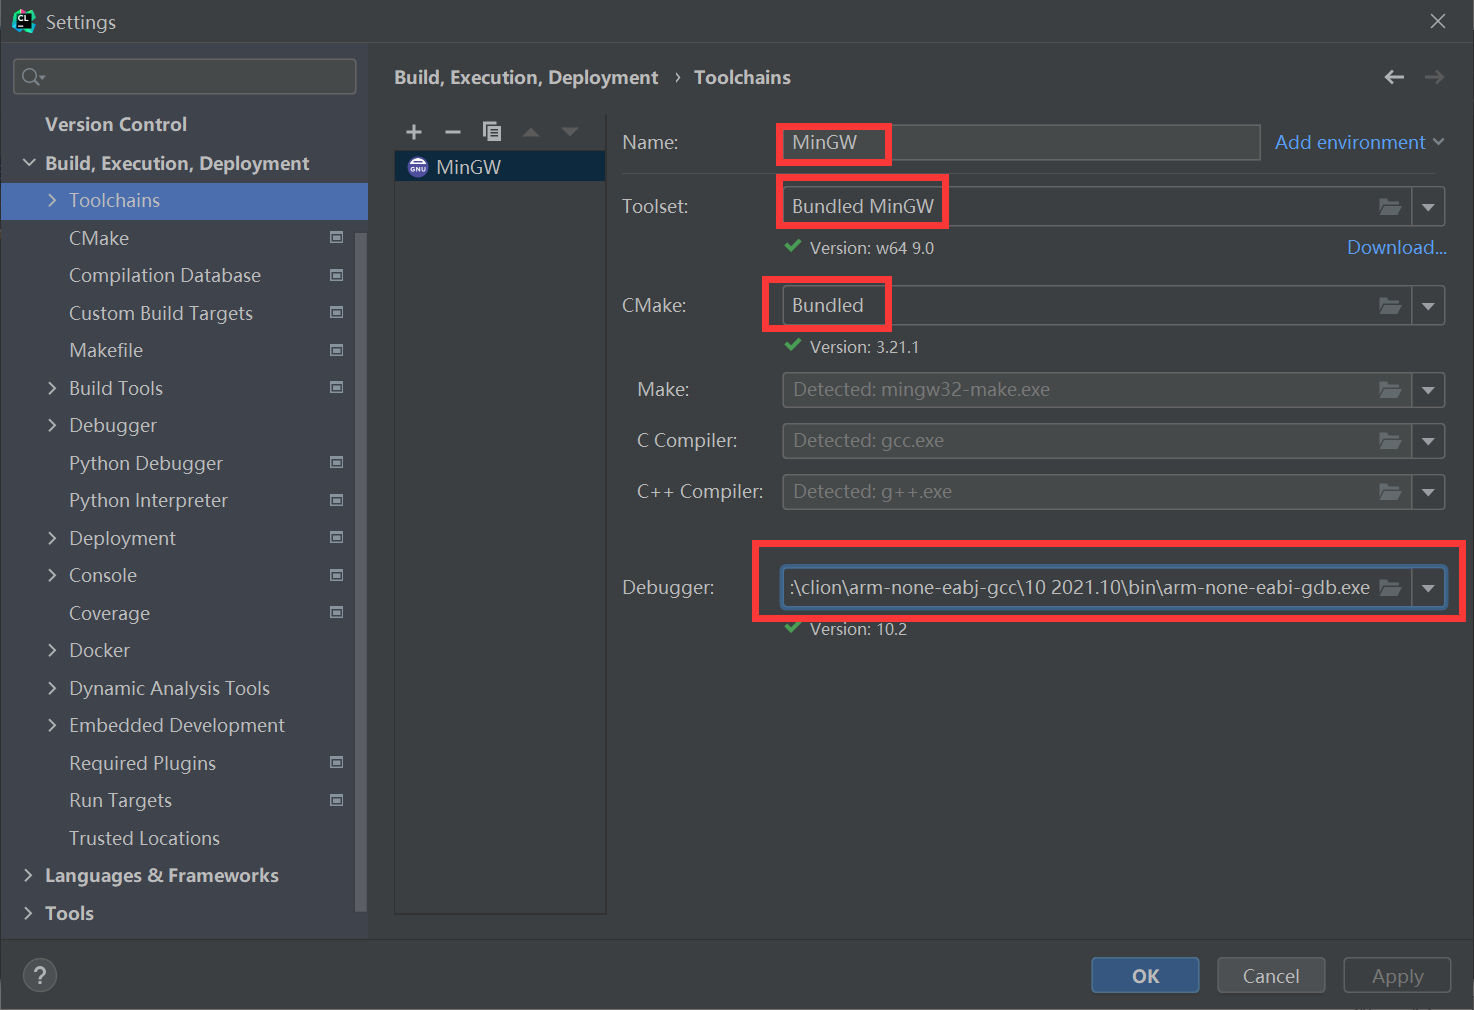The image size is (1474, 1010).
Task: Browse folder for Toolset path
Action: pos(1390,207)
